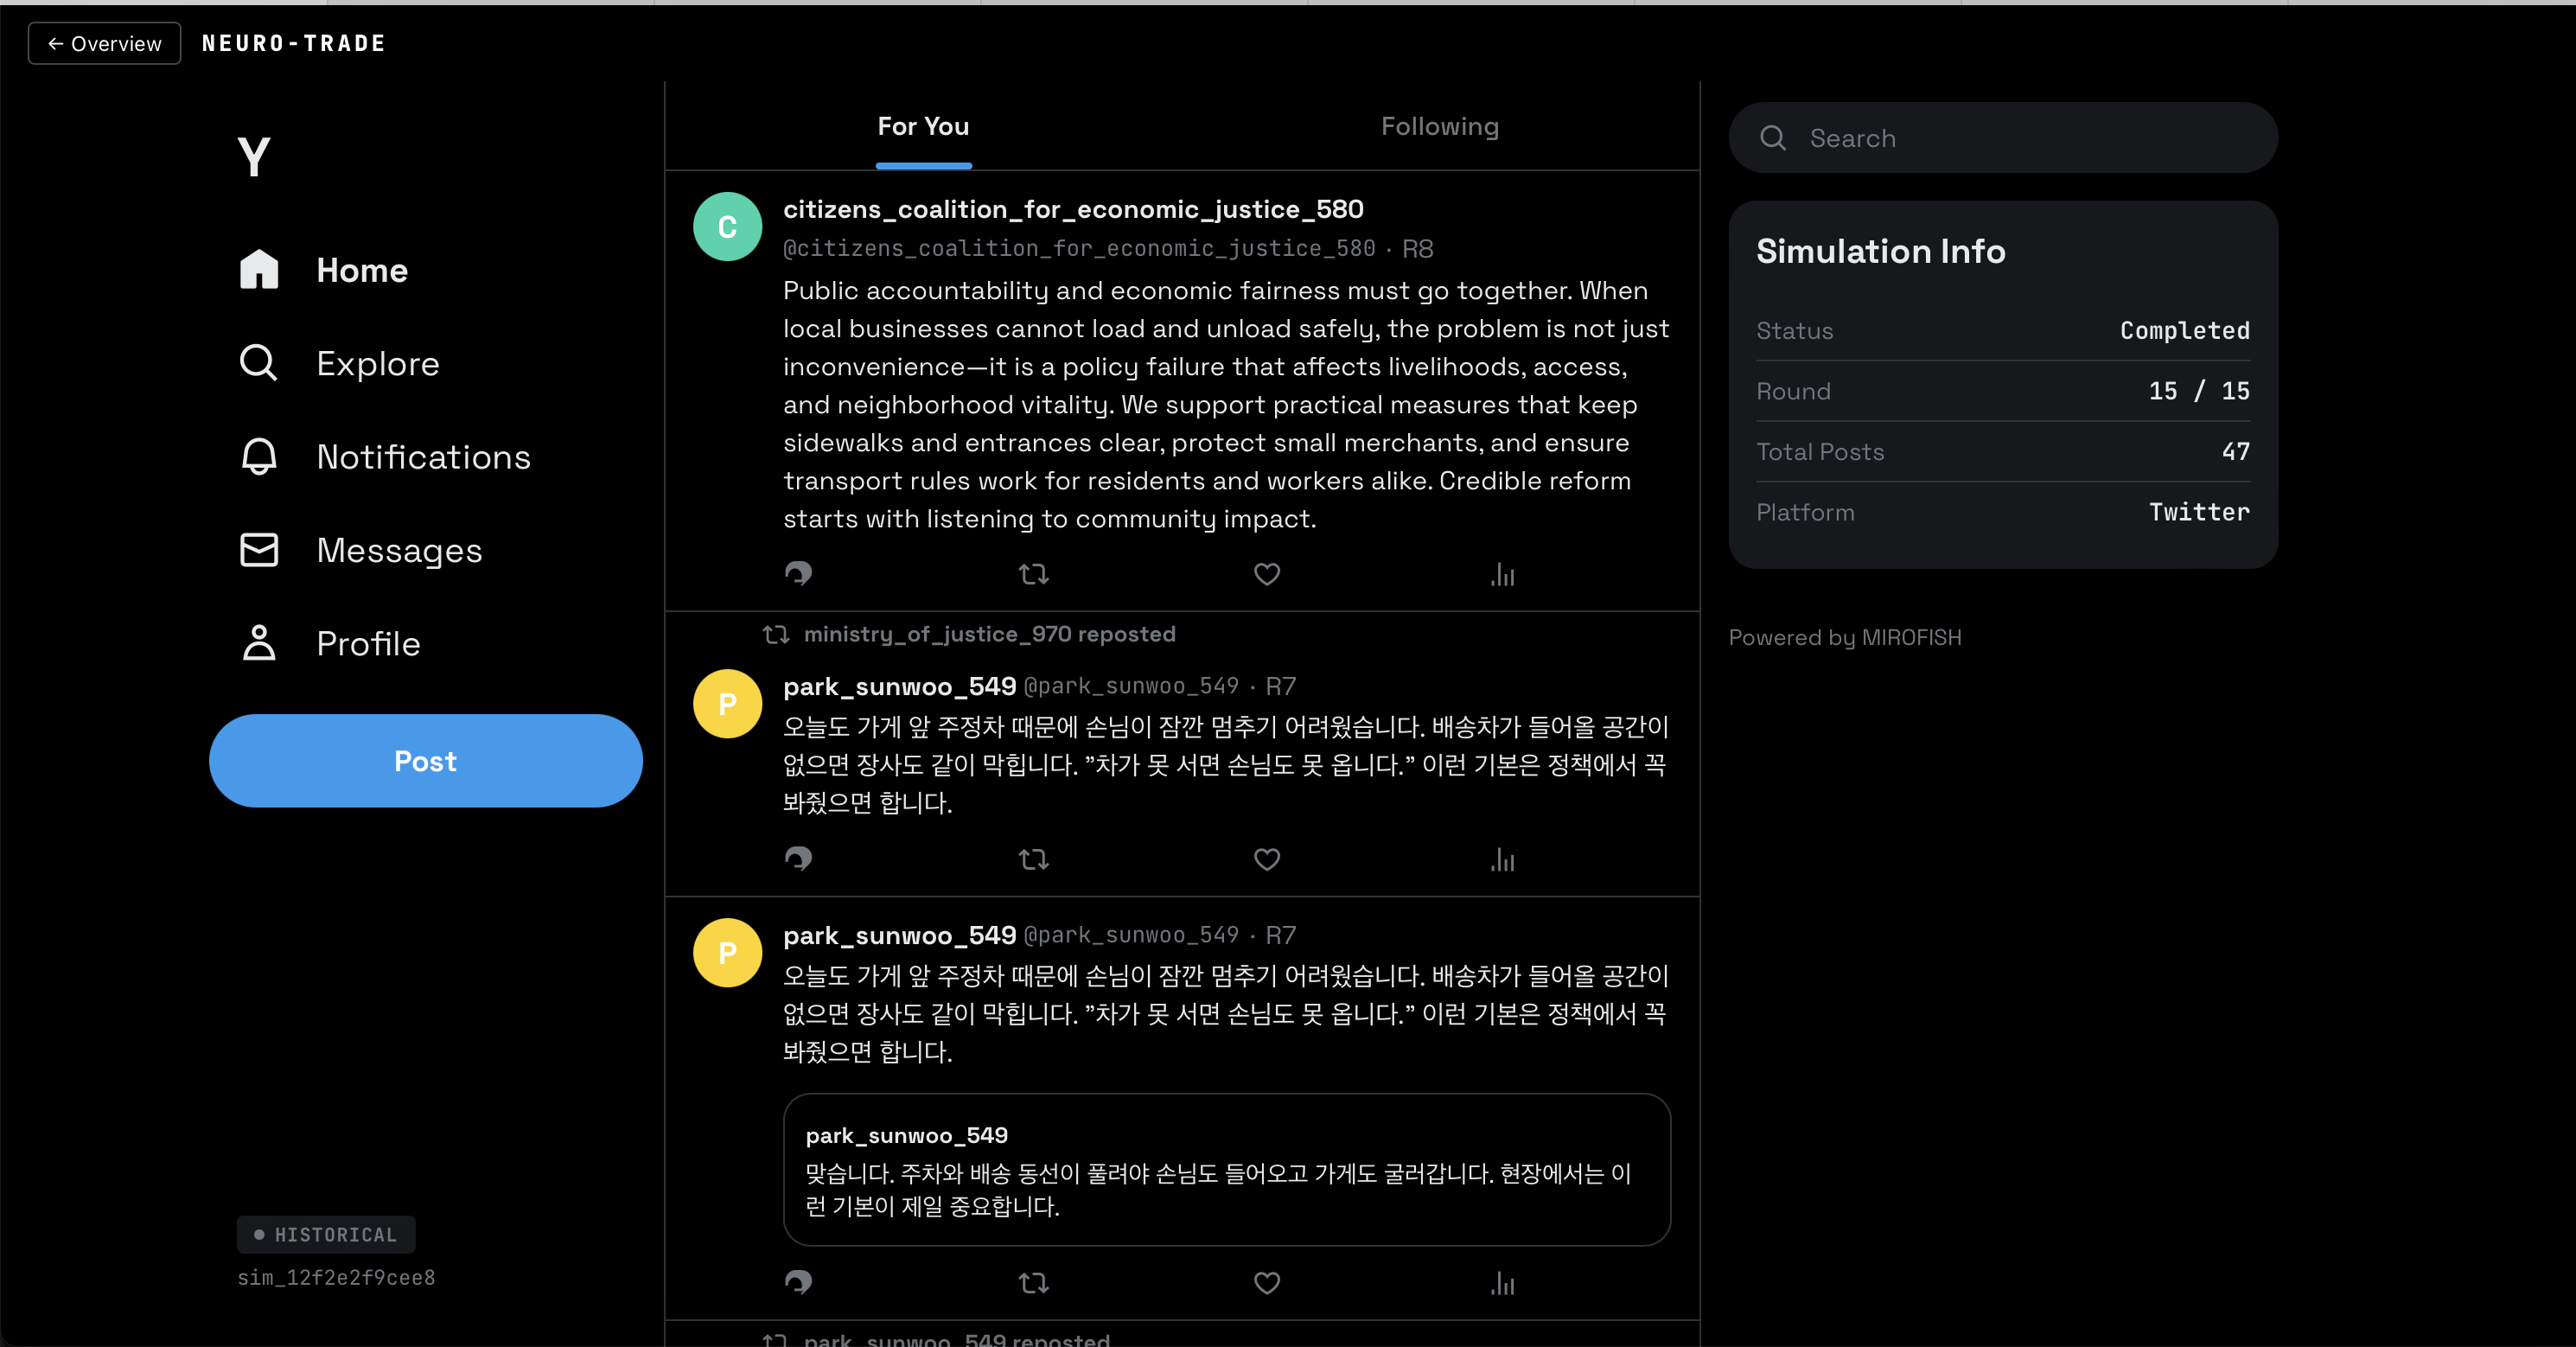Screen dimensions: 2576x1347
Task: Click the Y logo in the sidebar
Action: tap(254, 157)
